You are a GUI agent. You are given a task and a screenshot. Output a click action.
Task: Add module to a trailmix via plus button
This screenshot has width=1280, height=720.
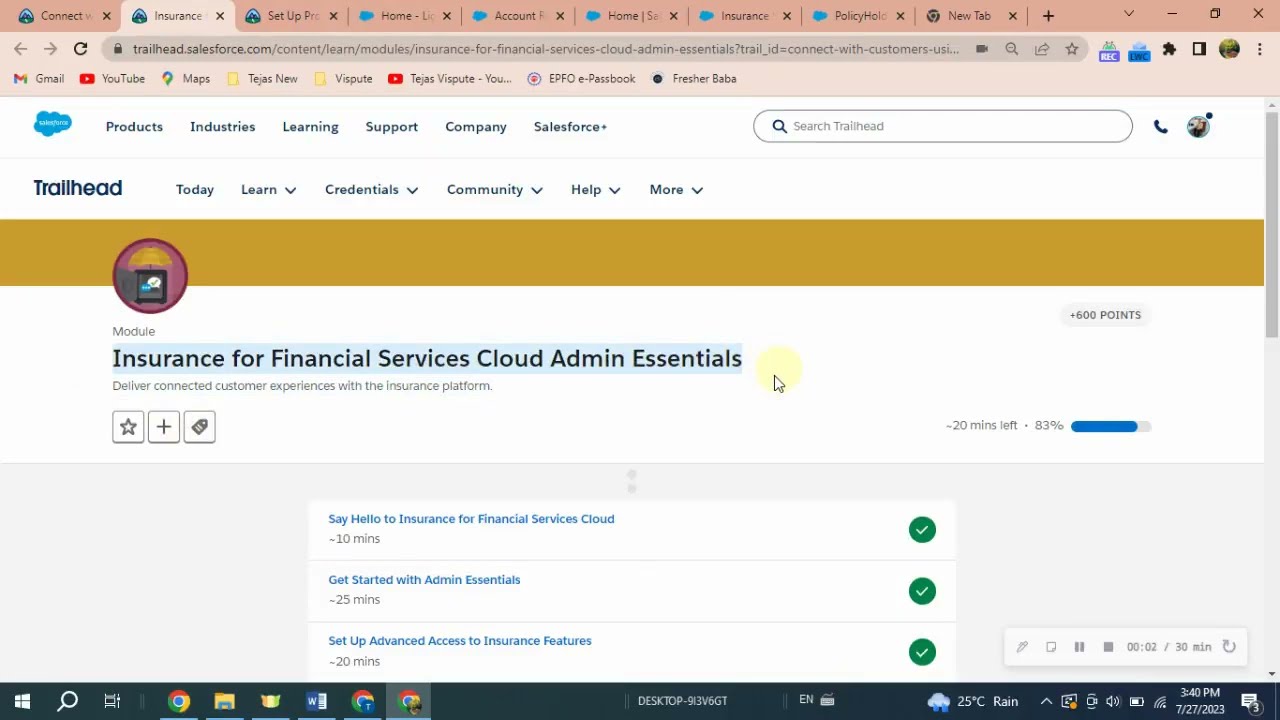coord(164,427)
